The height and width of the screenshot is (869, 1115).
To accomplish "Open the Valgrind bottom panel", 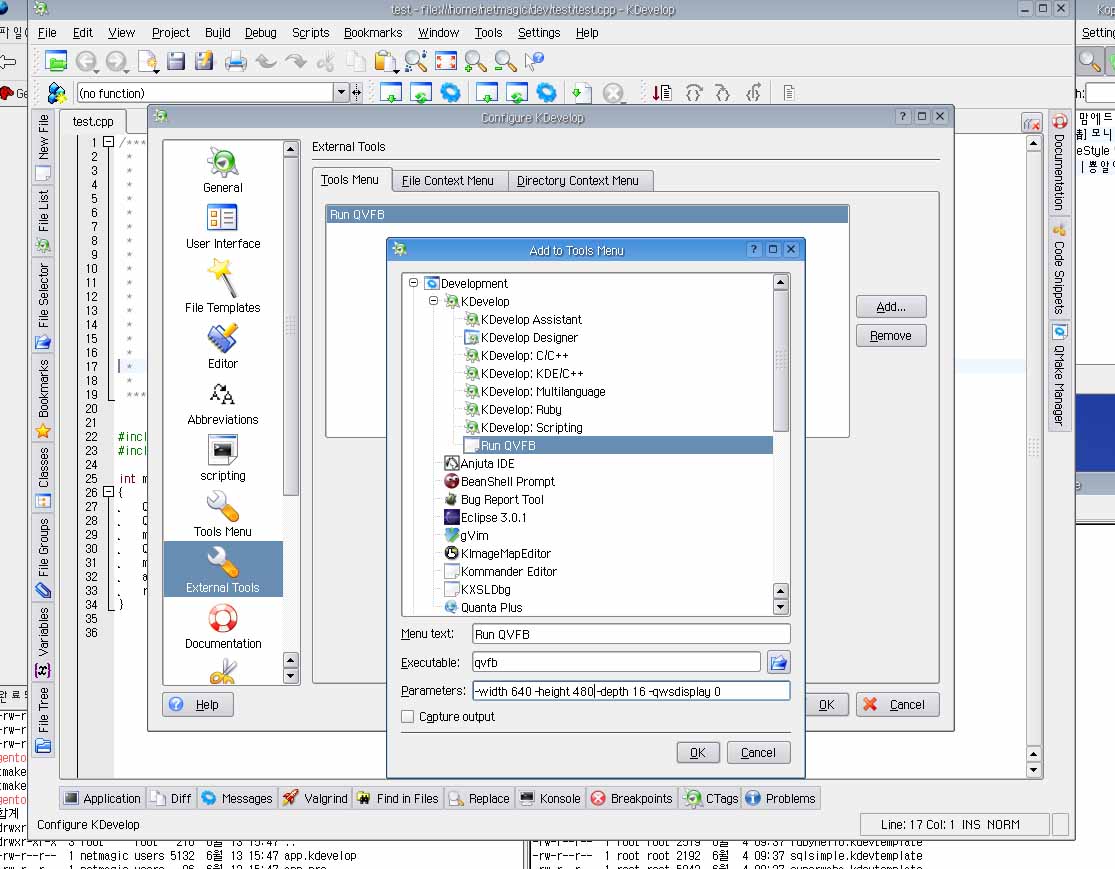I will tap(314, 799).
